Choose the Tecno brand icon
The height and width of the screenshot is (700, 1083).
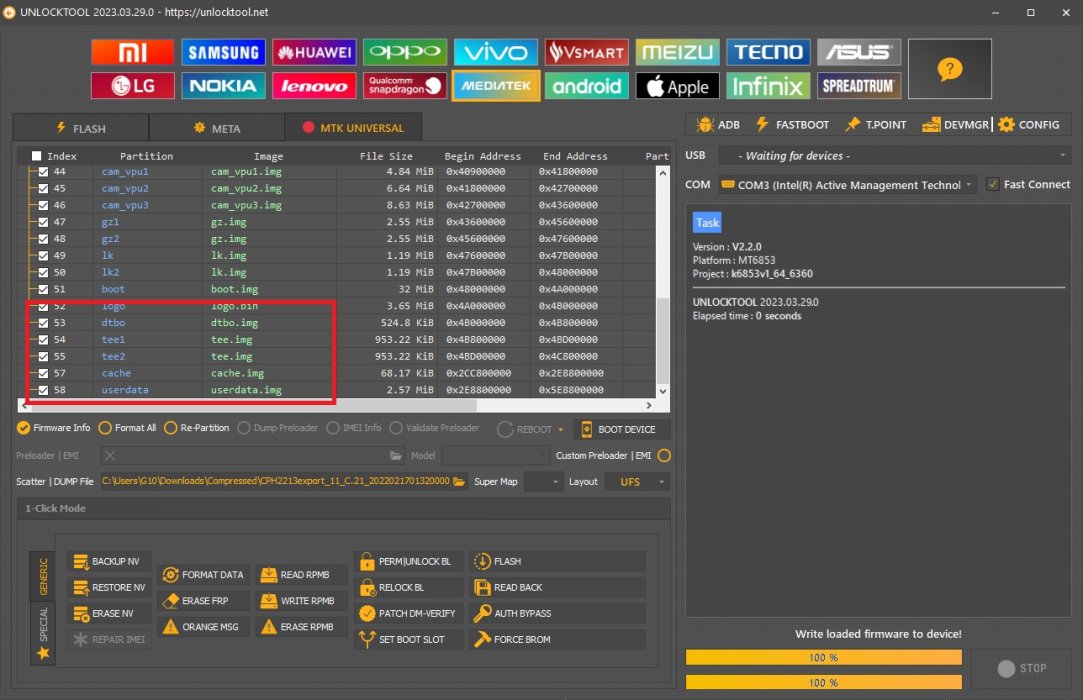(768, 52)
